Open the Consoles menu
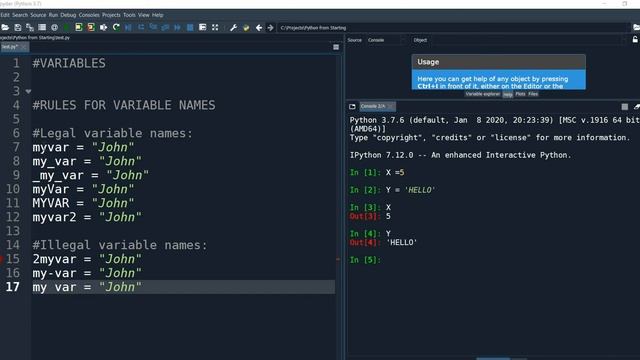The width and height of the screenshot is (640, 360). coord(89,15)
